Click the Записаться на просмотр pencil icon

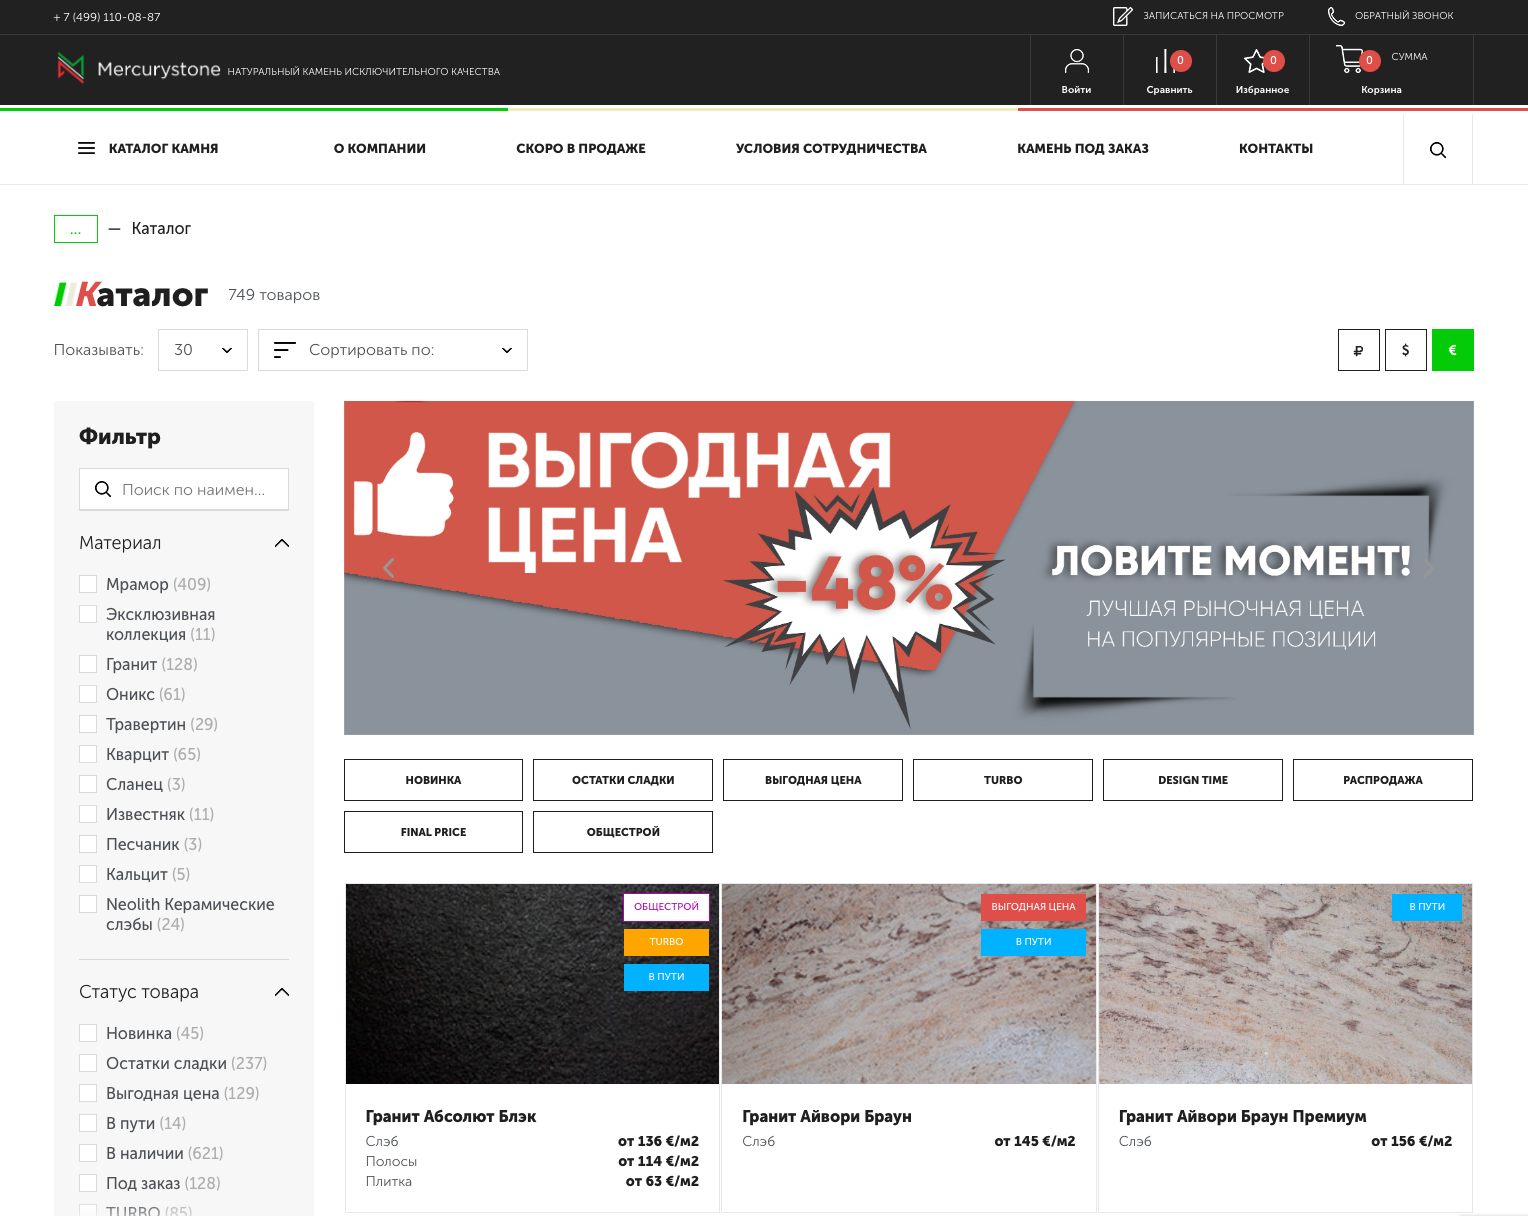(1122, 16)
